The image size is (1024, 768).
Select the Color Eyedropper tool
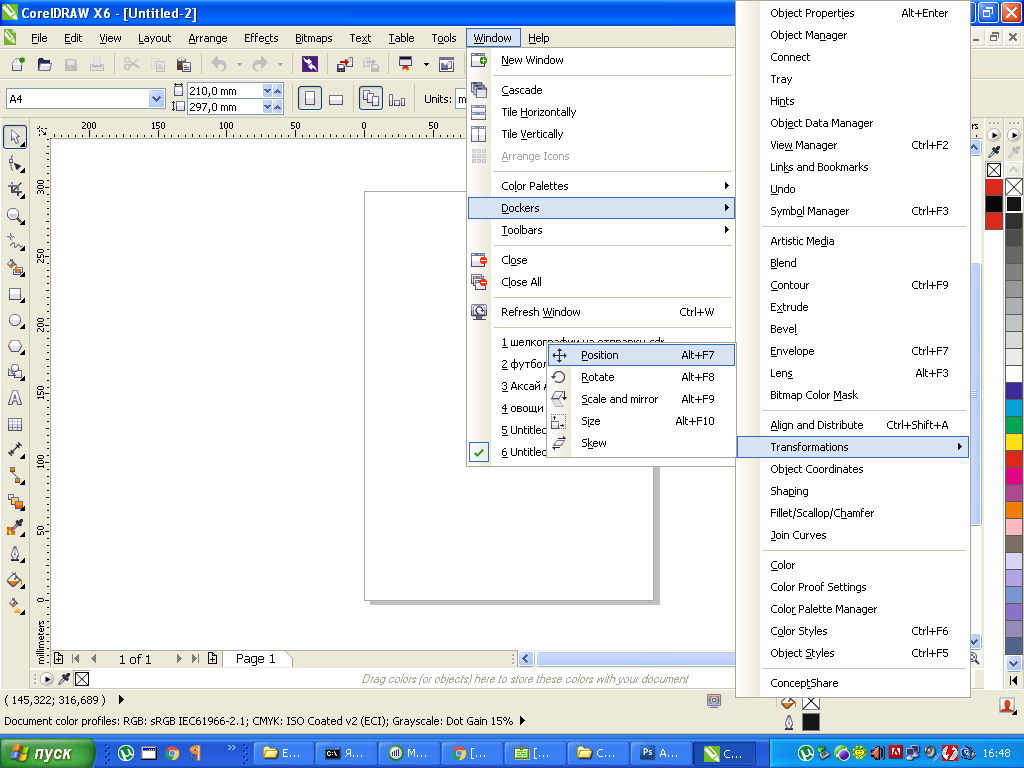15,528
